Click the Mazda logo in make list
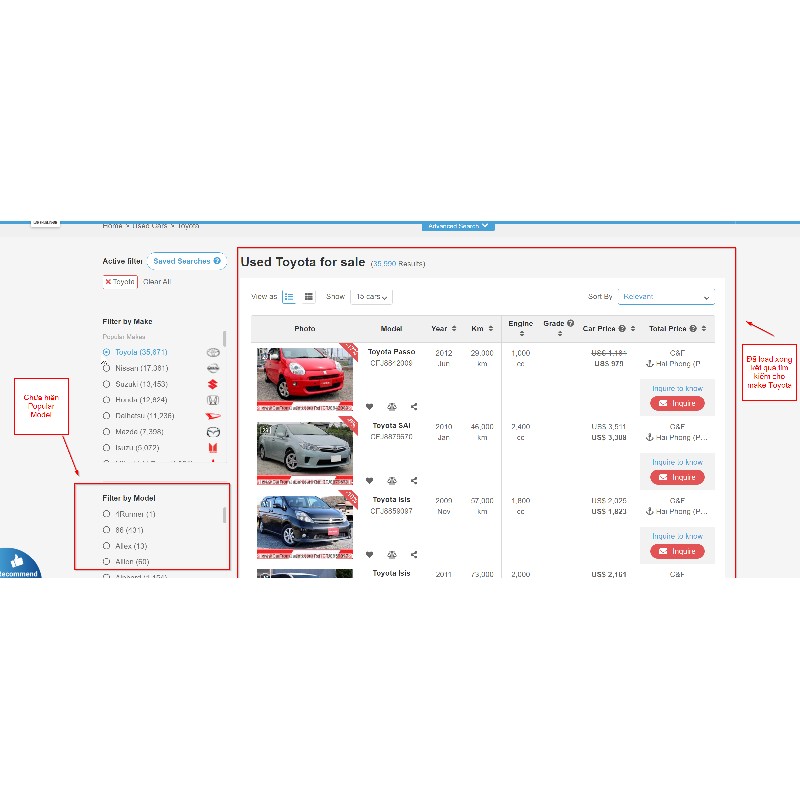Image resolution: width=800 pixels, height=800 pixels. 213,432
